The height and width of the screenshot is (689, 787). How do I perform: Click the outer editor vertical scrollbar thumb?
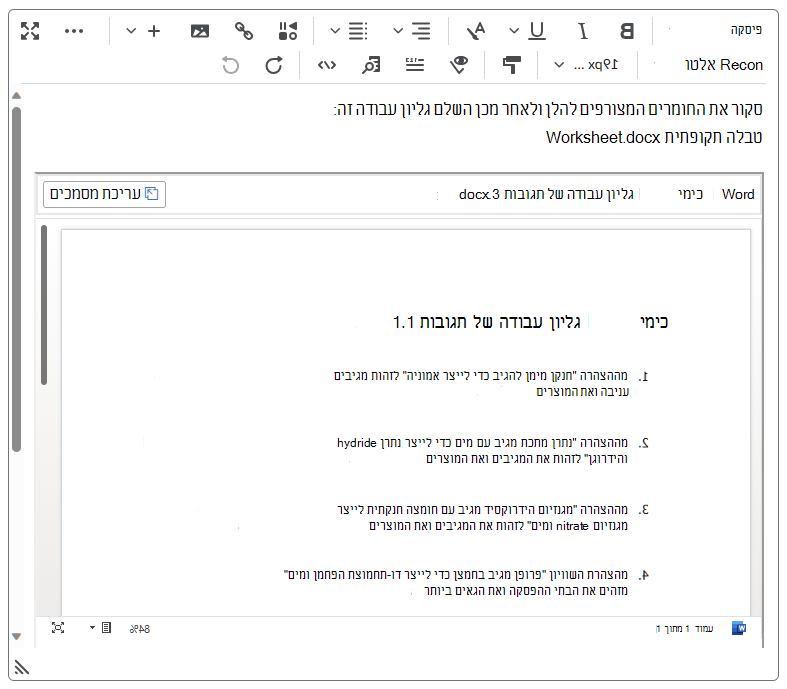click(17, 280)
